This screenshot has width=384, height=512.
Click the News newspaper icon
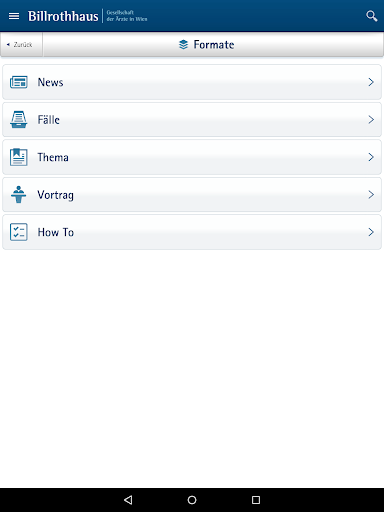19,82
